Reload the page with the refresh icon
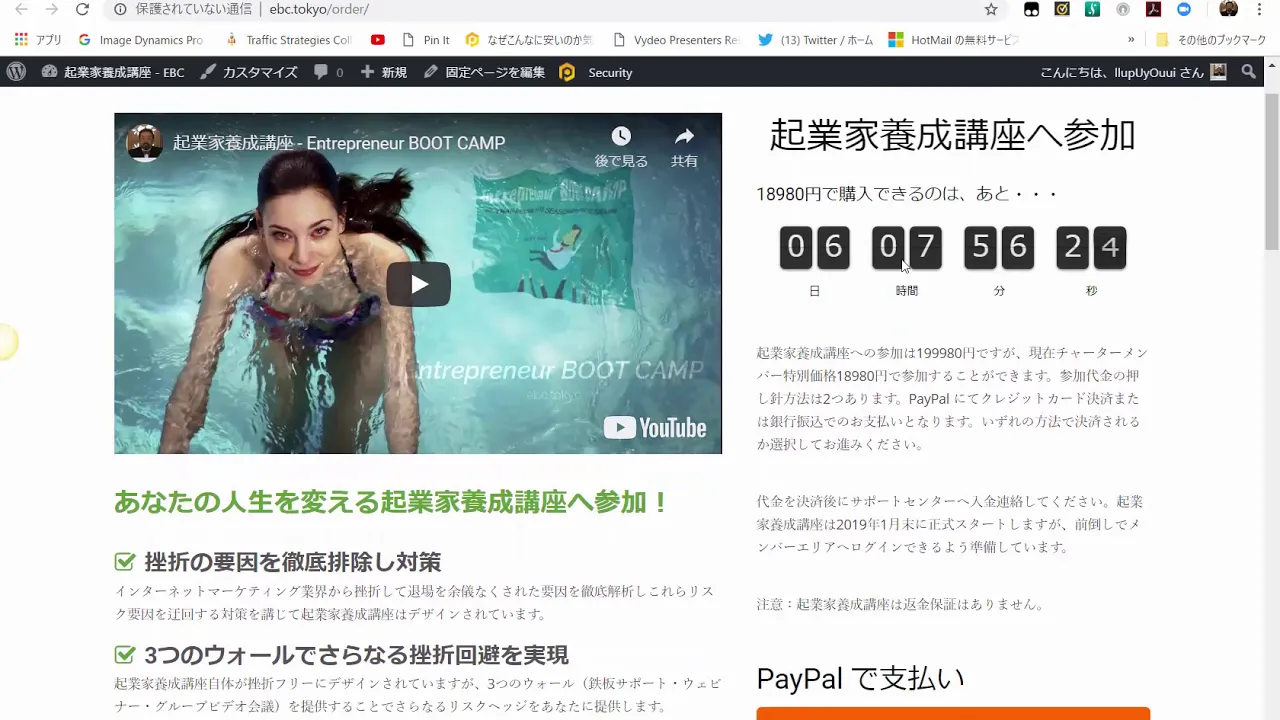Image resolution: width=1280 pixels, height=720 pixels. [83, 10]
